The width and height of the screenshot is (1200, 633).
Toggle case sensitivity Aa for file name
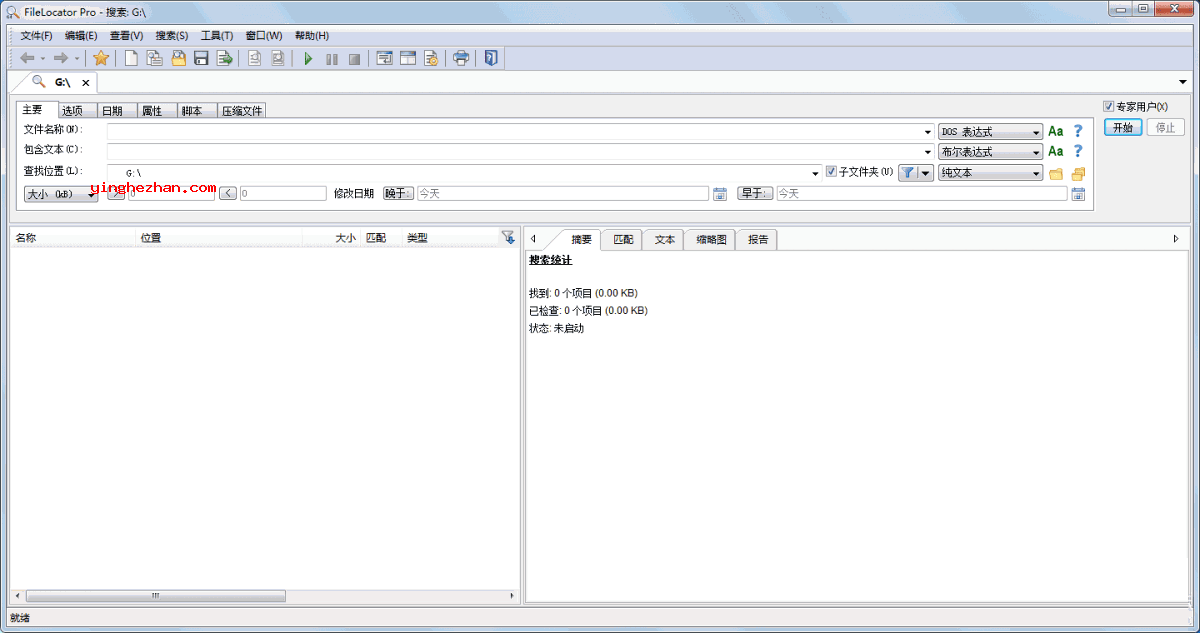(1055, 131)
